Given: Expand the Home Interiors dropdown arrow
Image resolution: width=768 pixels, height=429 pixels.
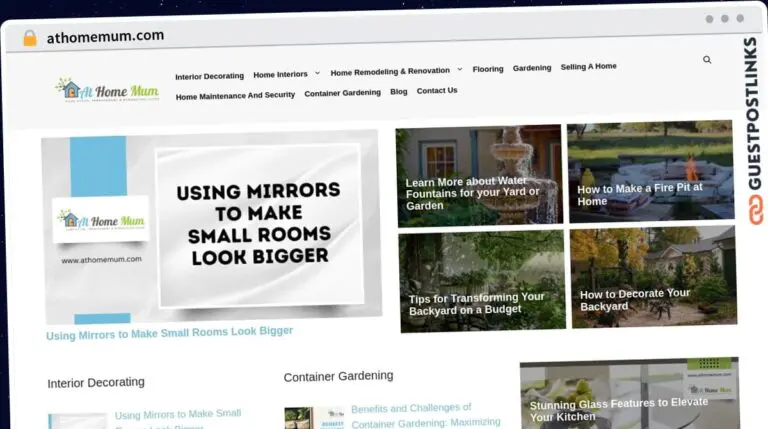Looking at the screenshot, I should coord(317,73).
